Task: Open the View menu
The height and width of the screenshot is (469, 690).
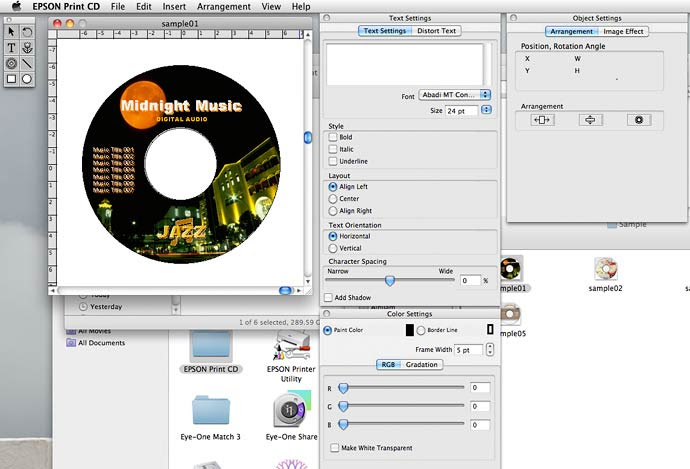Action: click(x=271, y=7)
